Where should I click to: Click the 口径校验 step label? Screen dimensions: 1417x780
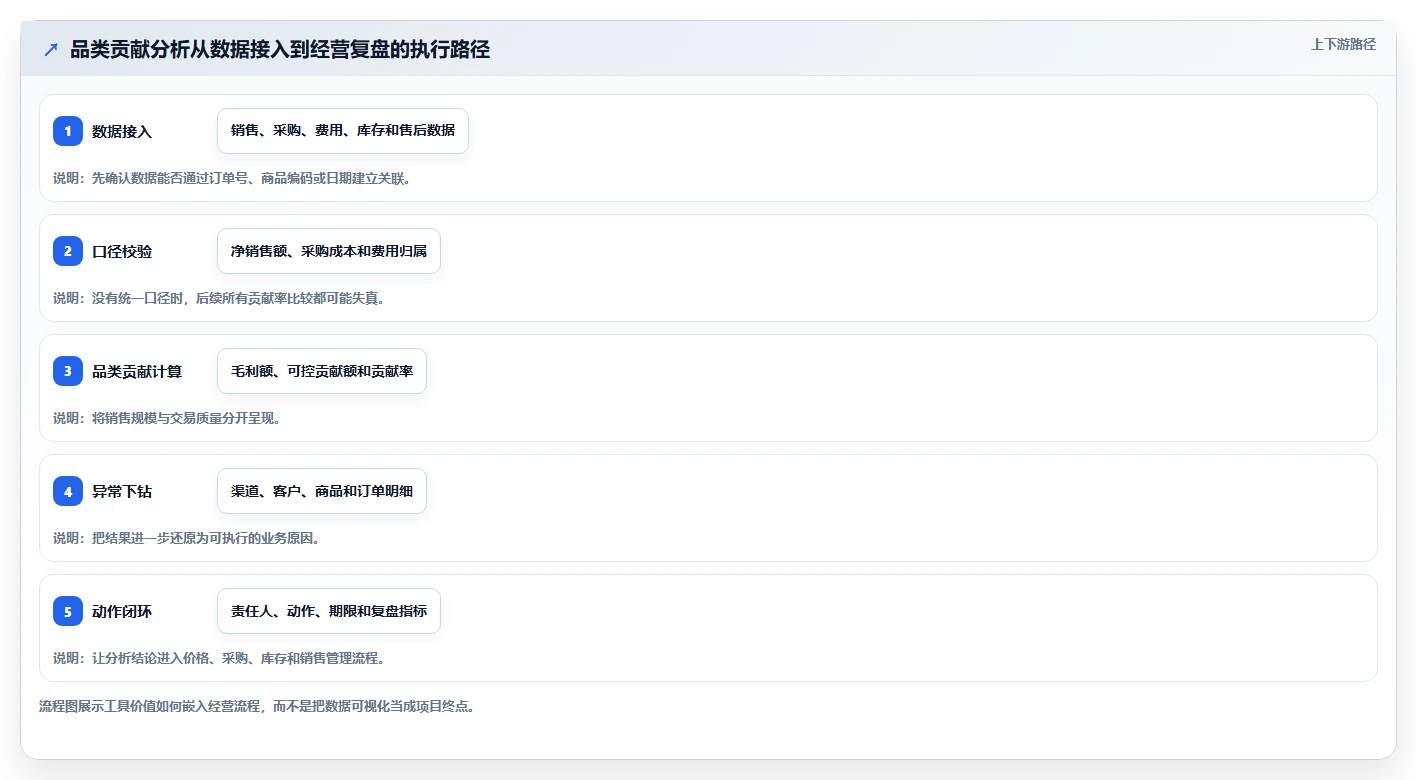(122, 251)
